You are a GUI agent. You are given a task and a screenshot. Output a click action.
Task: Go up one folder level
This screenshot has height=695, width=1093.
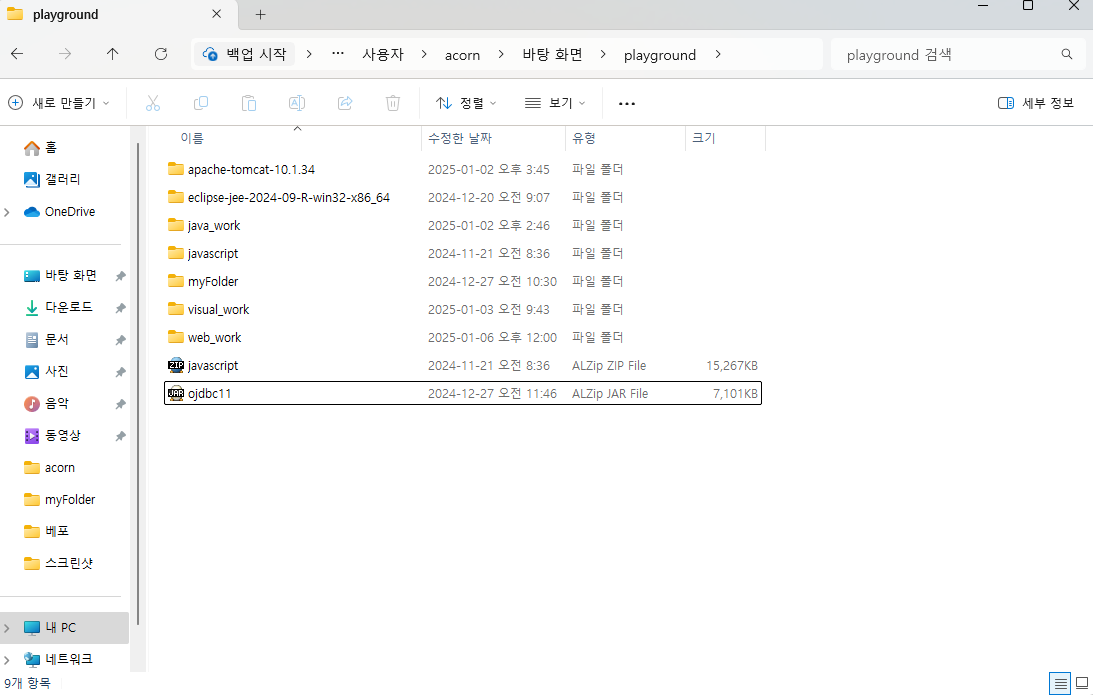112,54
